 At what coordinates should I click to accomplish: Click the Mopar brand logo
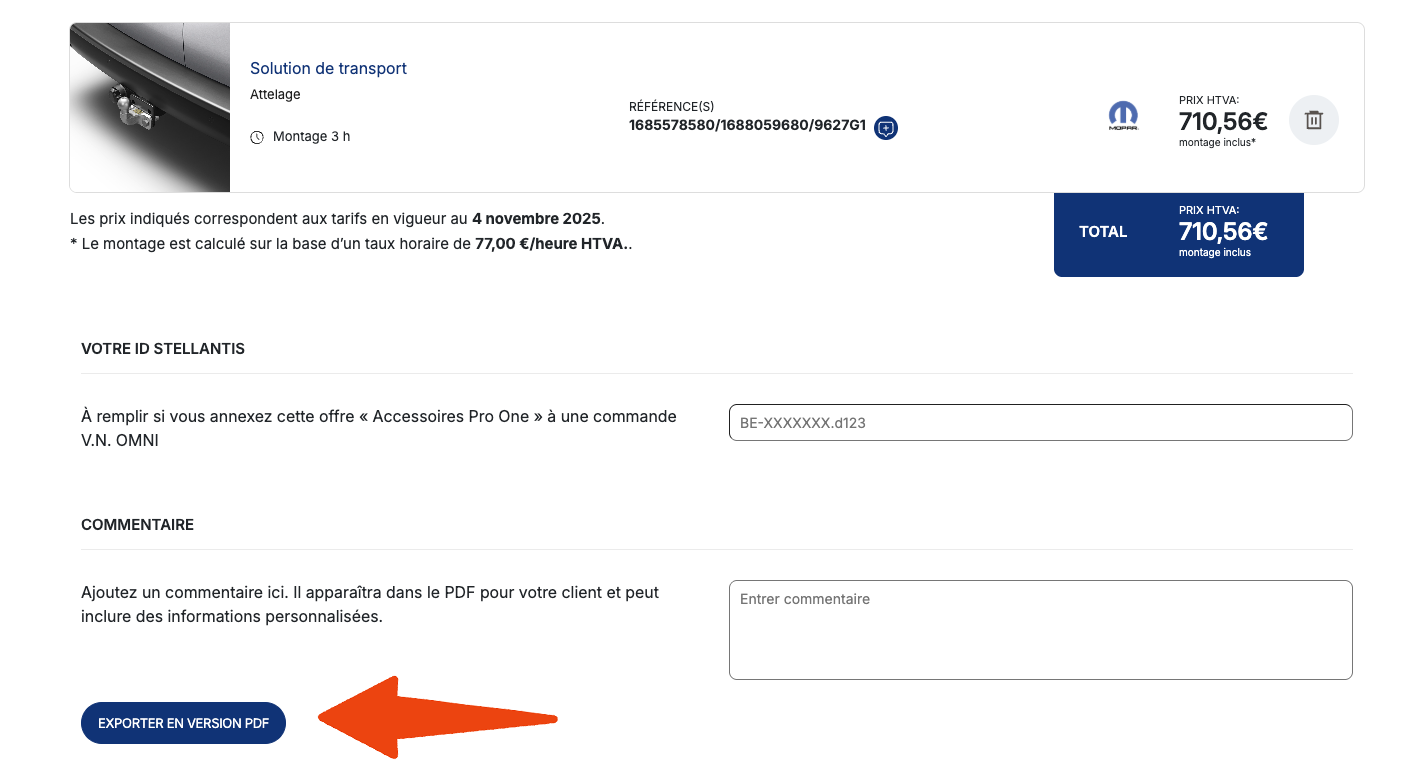click(x=1123, y=116)
